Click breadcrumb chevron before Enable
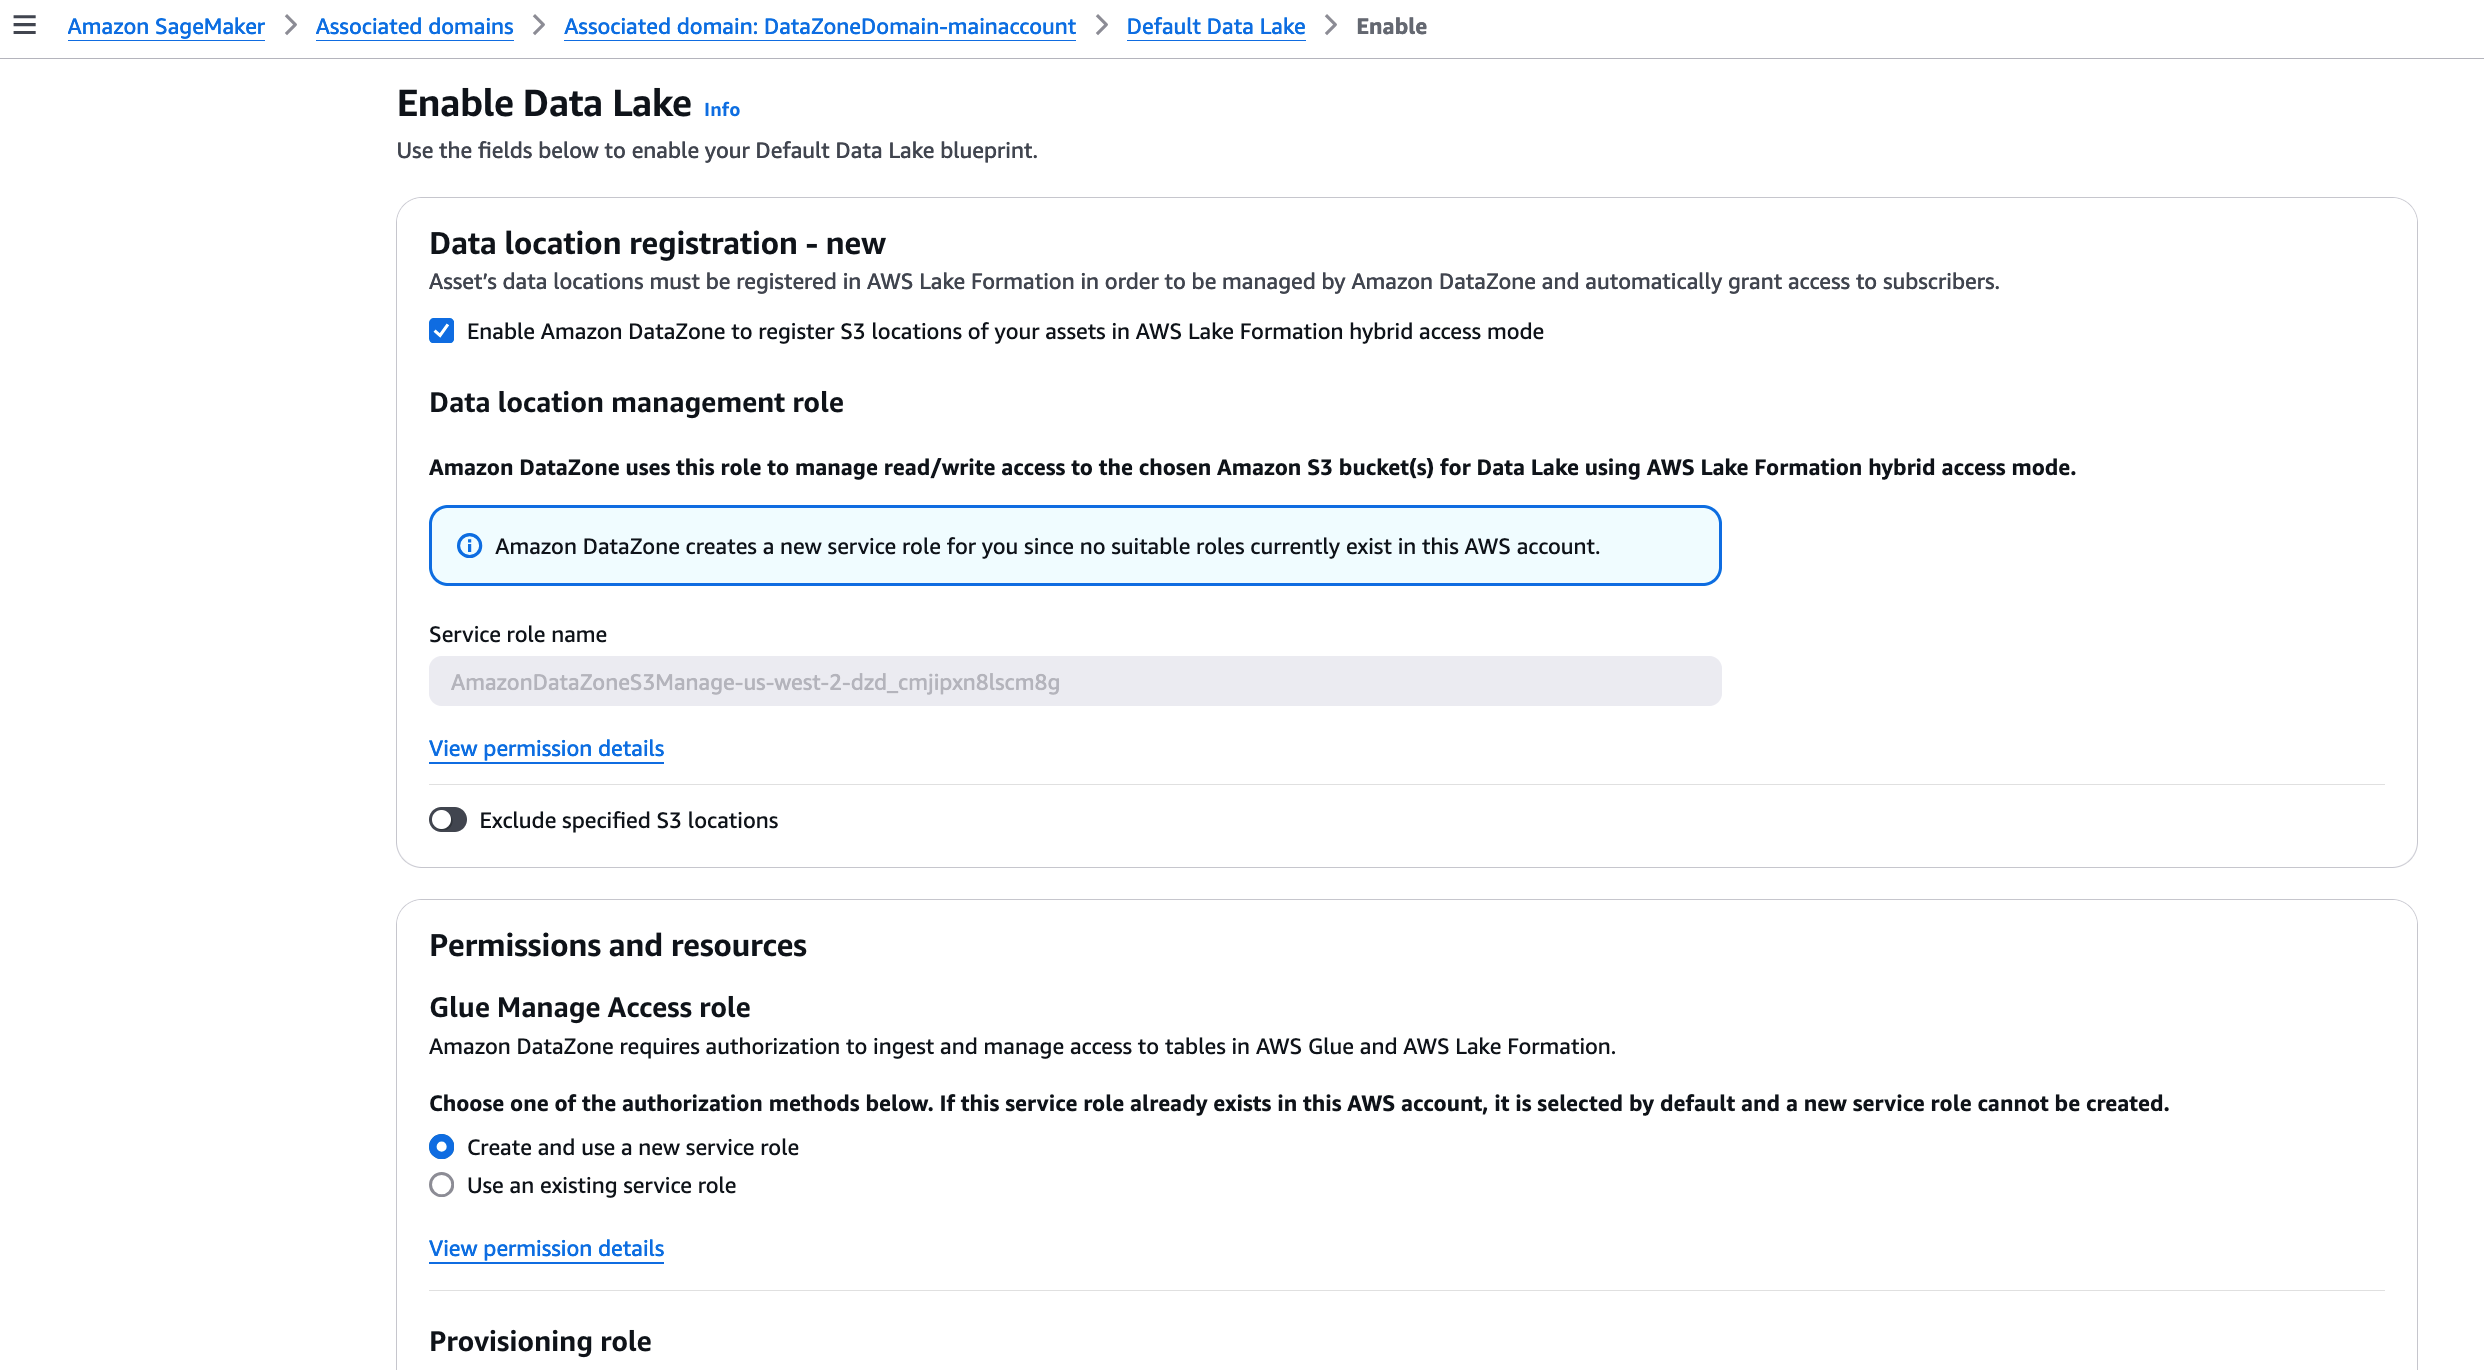 (x=1331, y=26)
